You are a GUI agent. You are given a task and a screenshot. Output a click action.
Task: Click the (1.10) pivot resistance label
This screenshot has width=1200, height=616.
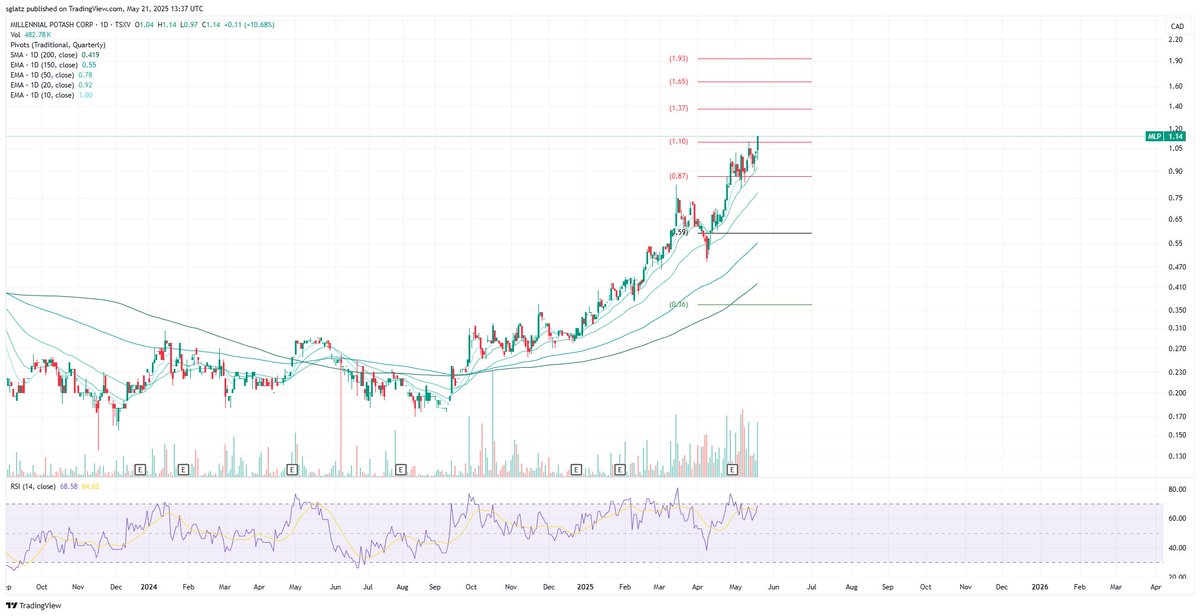[x=678, y=142]
